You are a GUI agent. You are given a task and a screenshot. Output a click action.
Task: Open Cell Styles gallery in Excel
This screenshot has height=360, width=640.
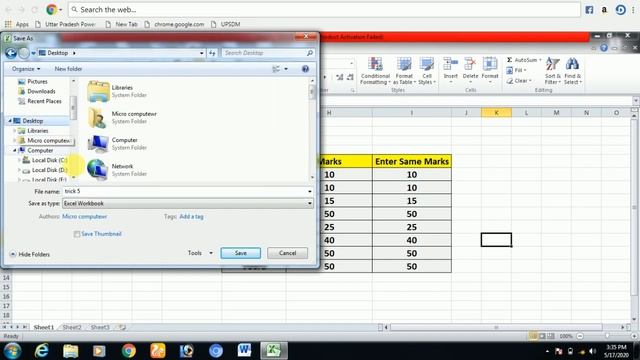[427, 71]
